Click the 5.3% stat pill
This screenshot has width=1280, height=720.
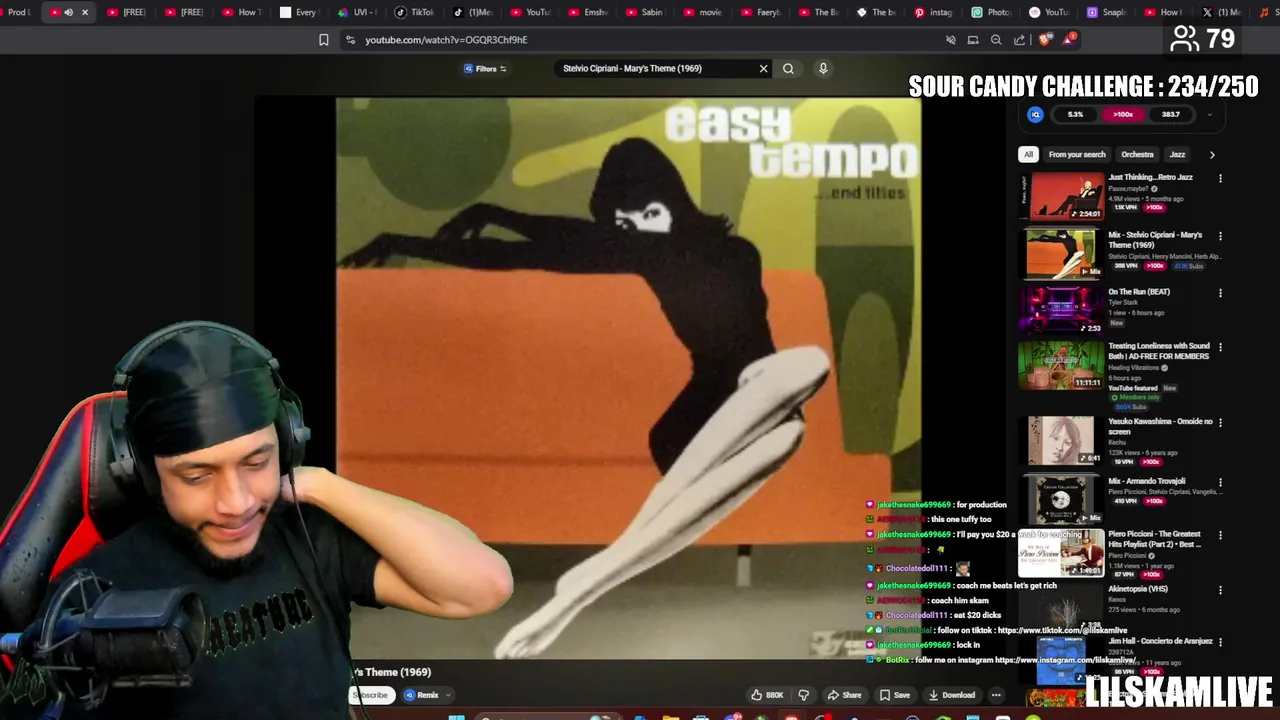[x=1075, y=114]
